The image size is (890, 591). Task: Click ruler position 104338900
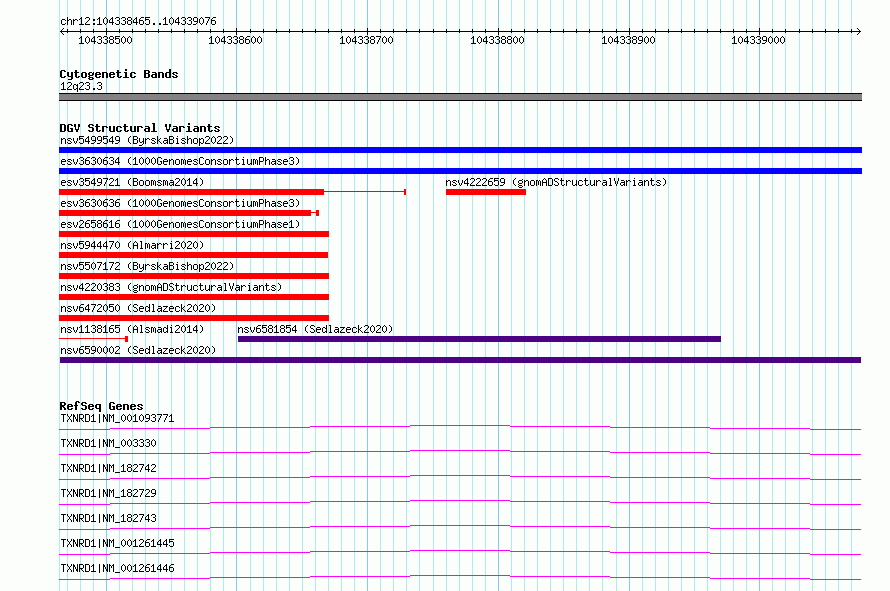[x=628, y=40]
